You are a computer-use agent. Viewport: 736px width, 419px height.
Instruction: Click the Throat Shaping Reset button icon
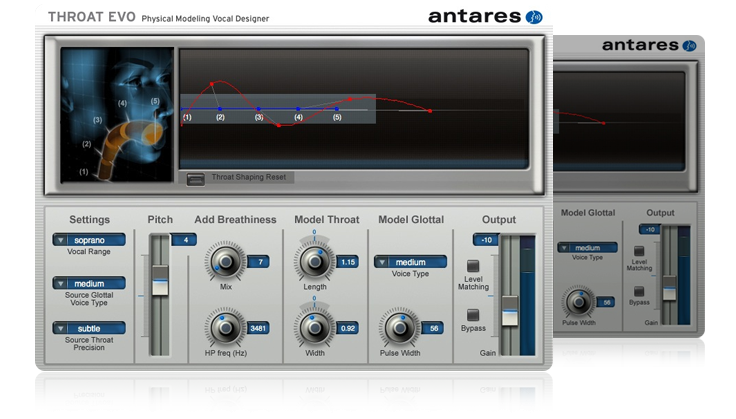click(195, 179)
